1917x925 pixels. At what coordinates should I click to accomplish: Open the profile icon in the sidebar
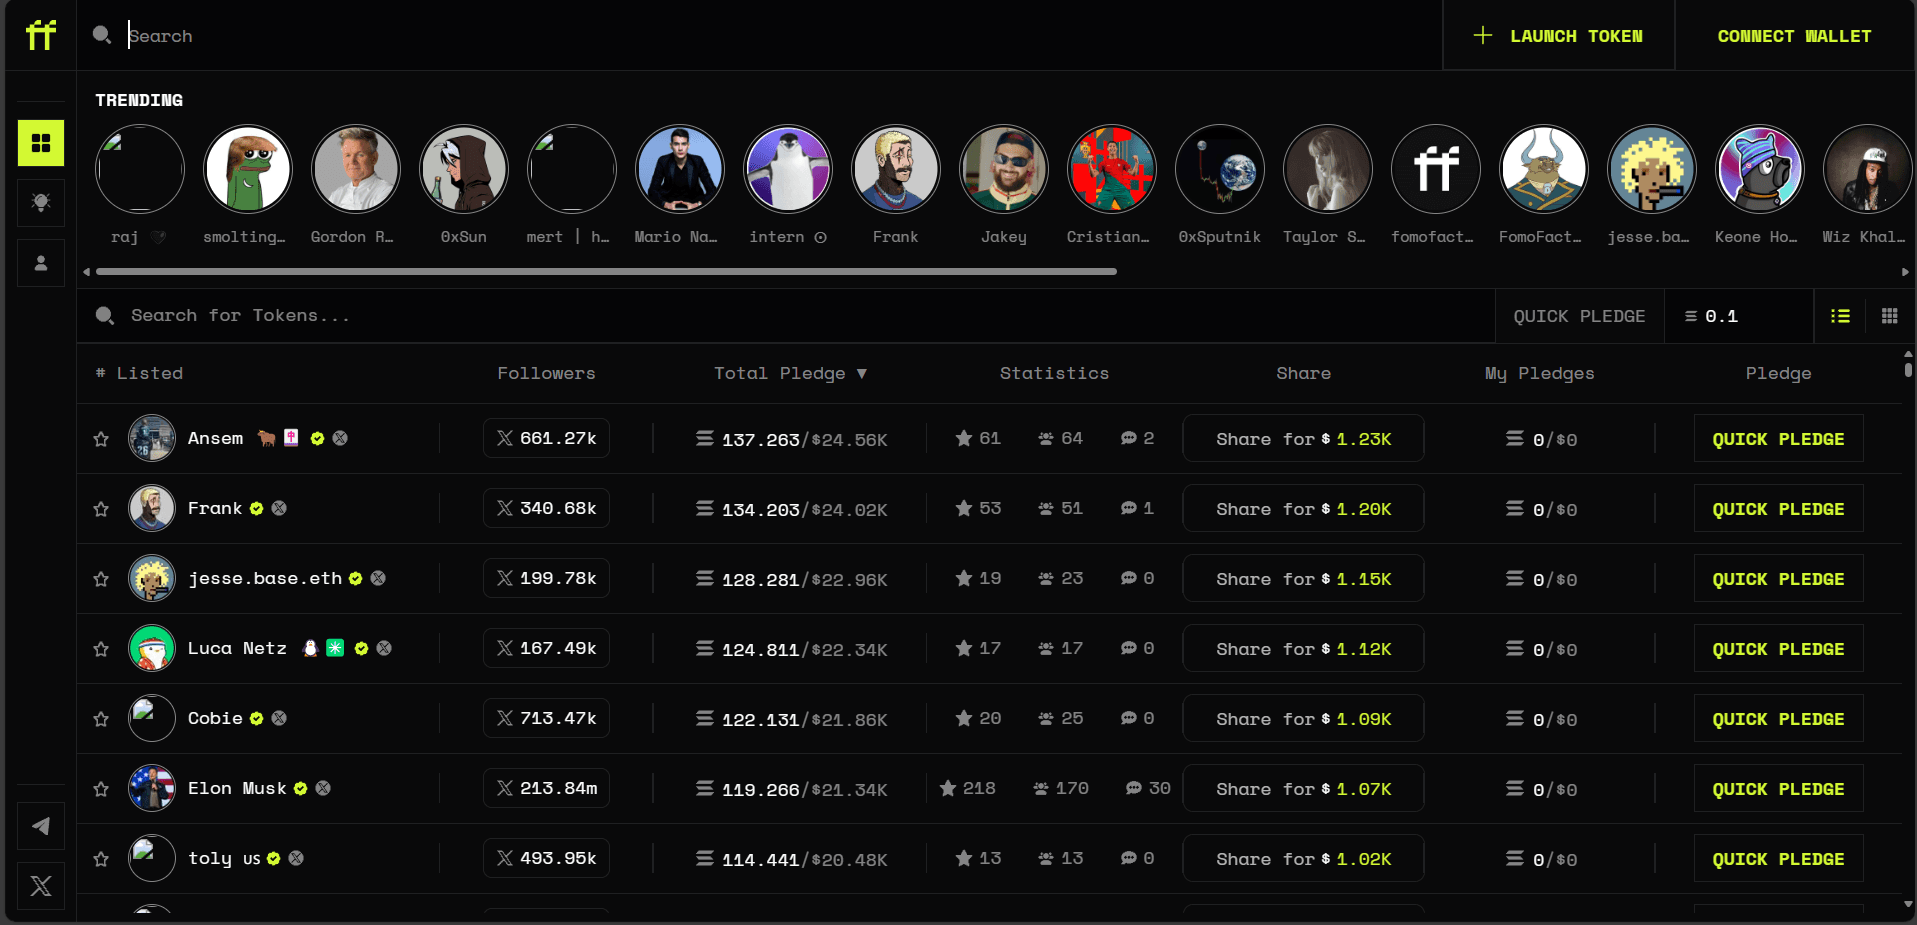pyautogui.click(x=41, y=263)
